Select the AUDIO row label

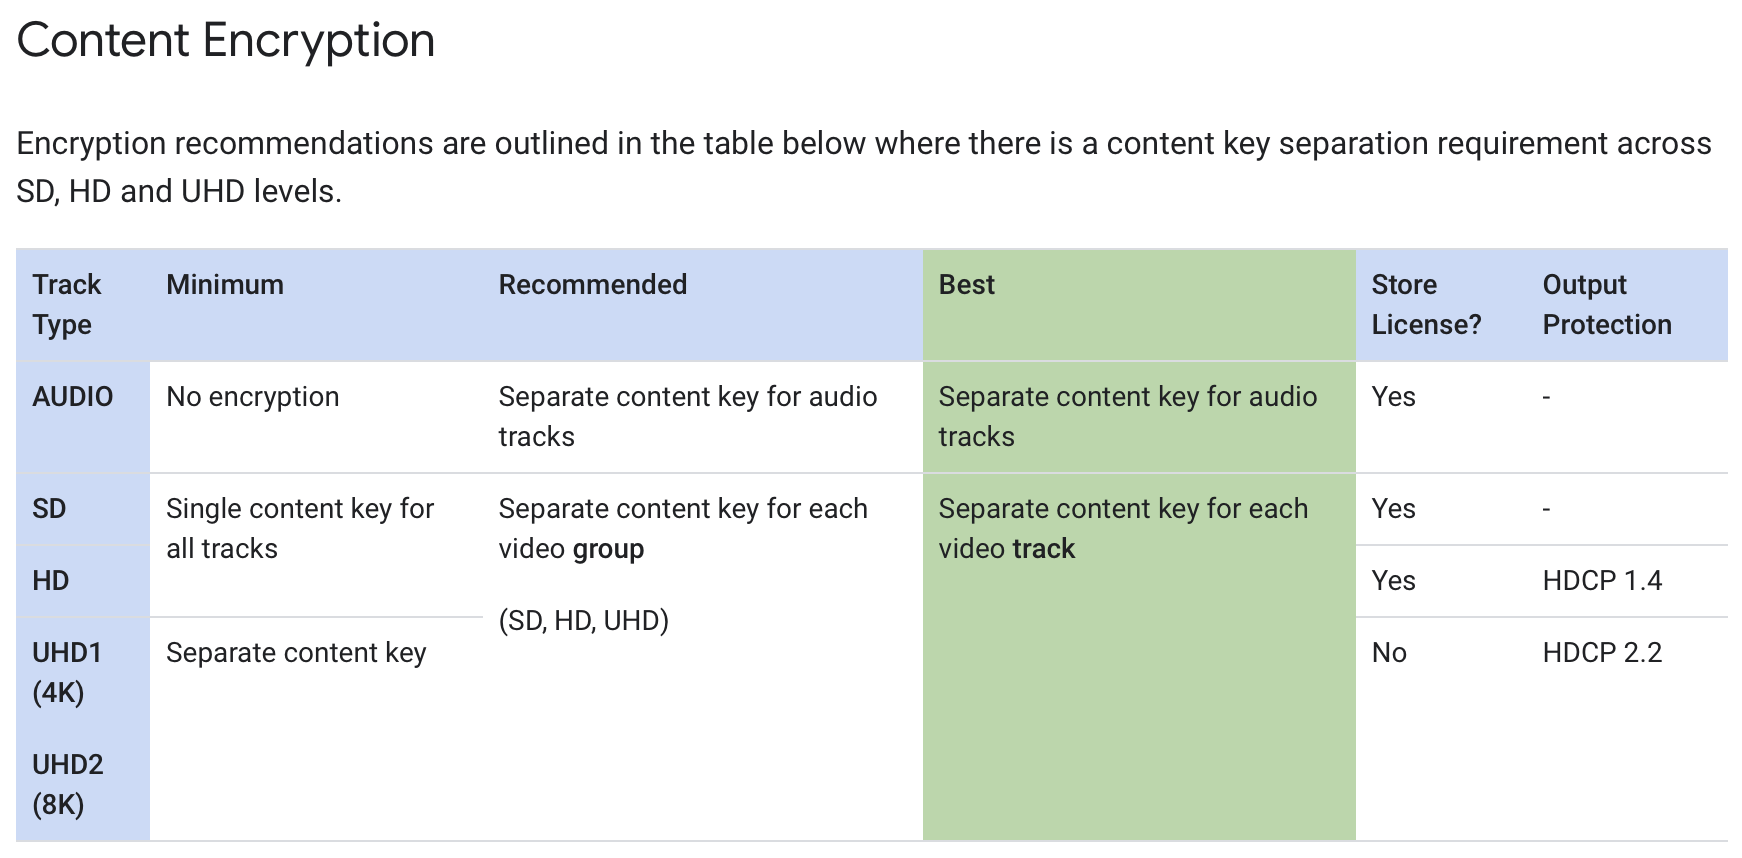tap(73, 397)
